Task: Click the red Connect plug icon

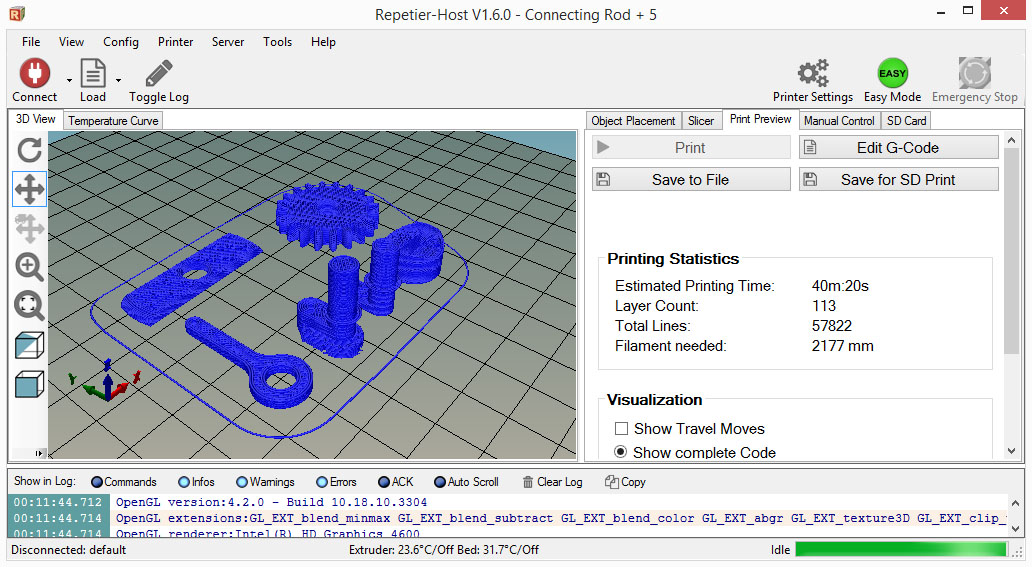Action: pos(34,73)
